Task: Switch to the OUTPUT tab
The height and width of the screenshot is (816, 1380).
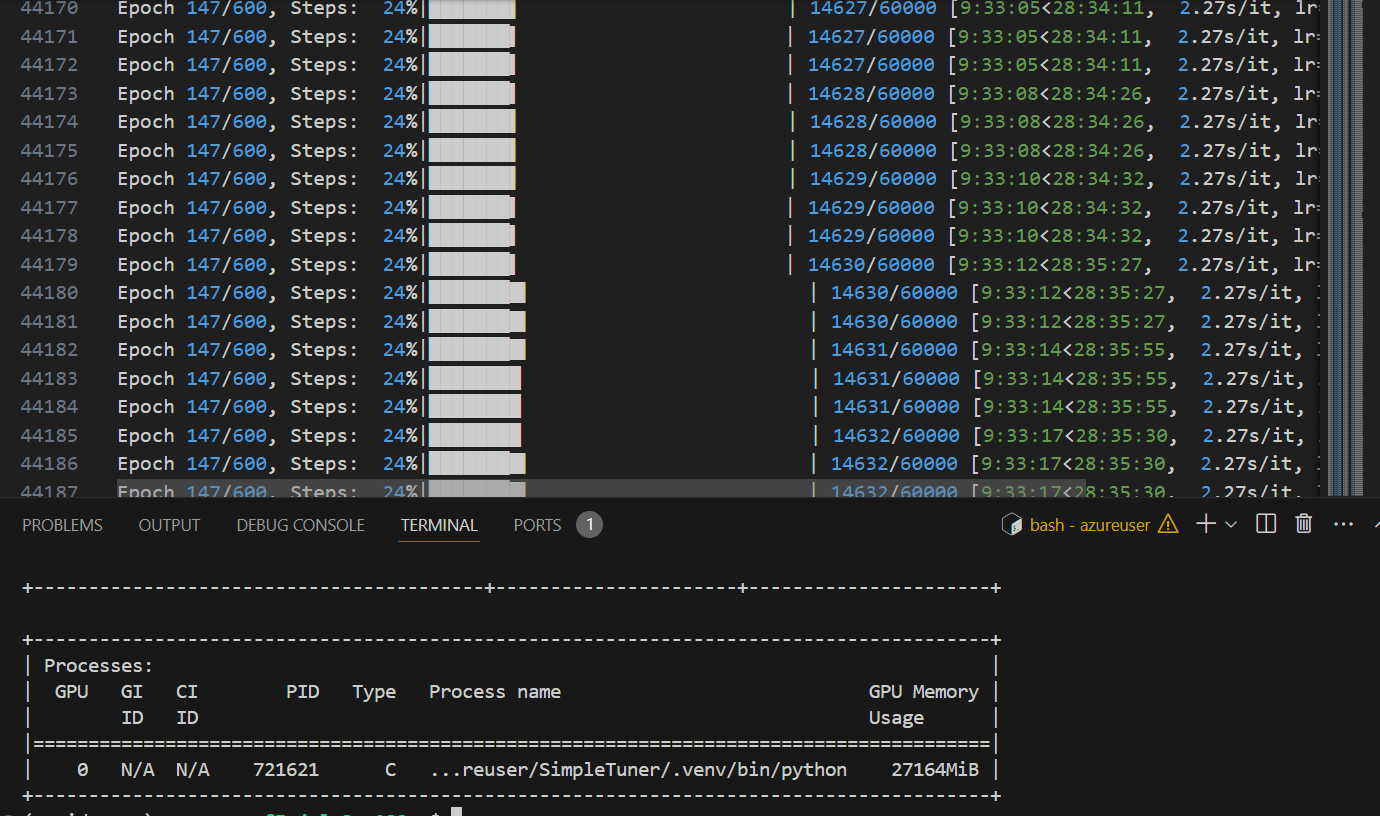Action: tap(168, 524)
